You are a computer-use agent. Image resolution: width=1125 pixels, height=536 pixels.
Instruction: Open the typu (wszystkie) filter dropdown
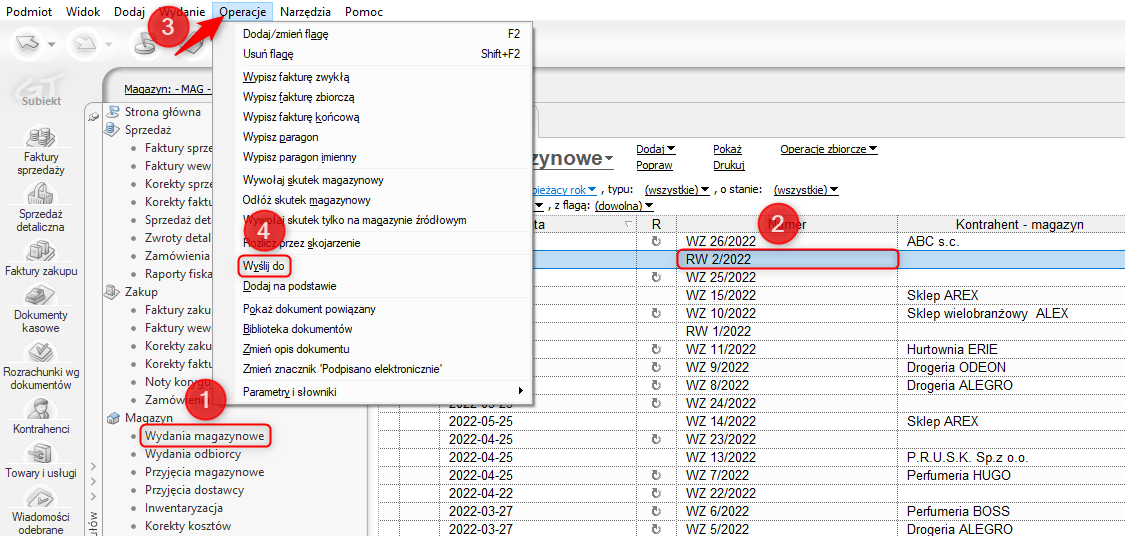coord(677,189)
